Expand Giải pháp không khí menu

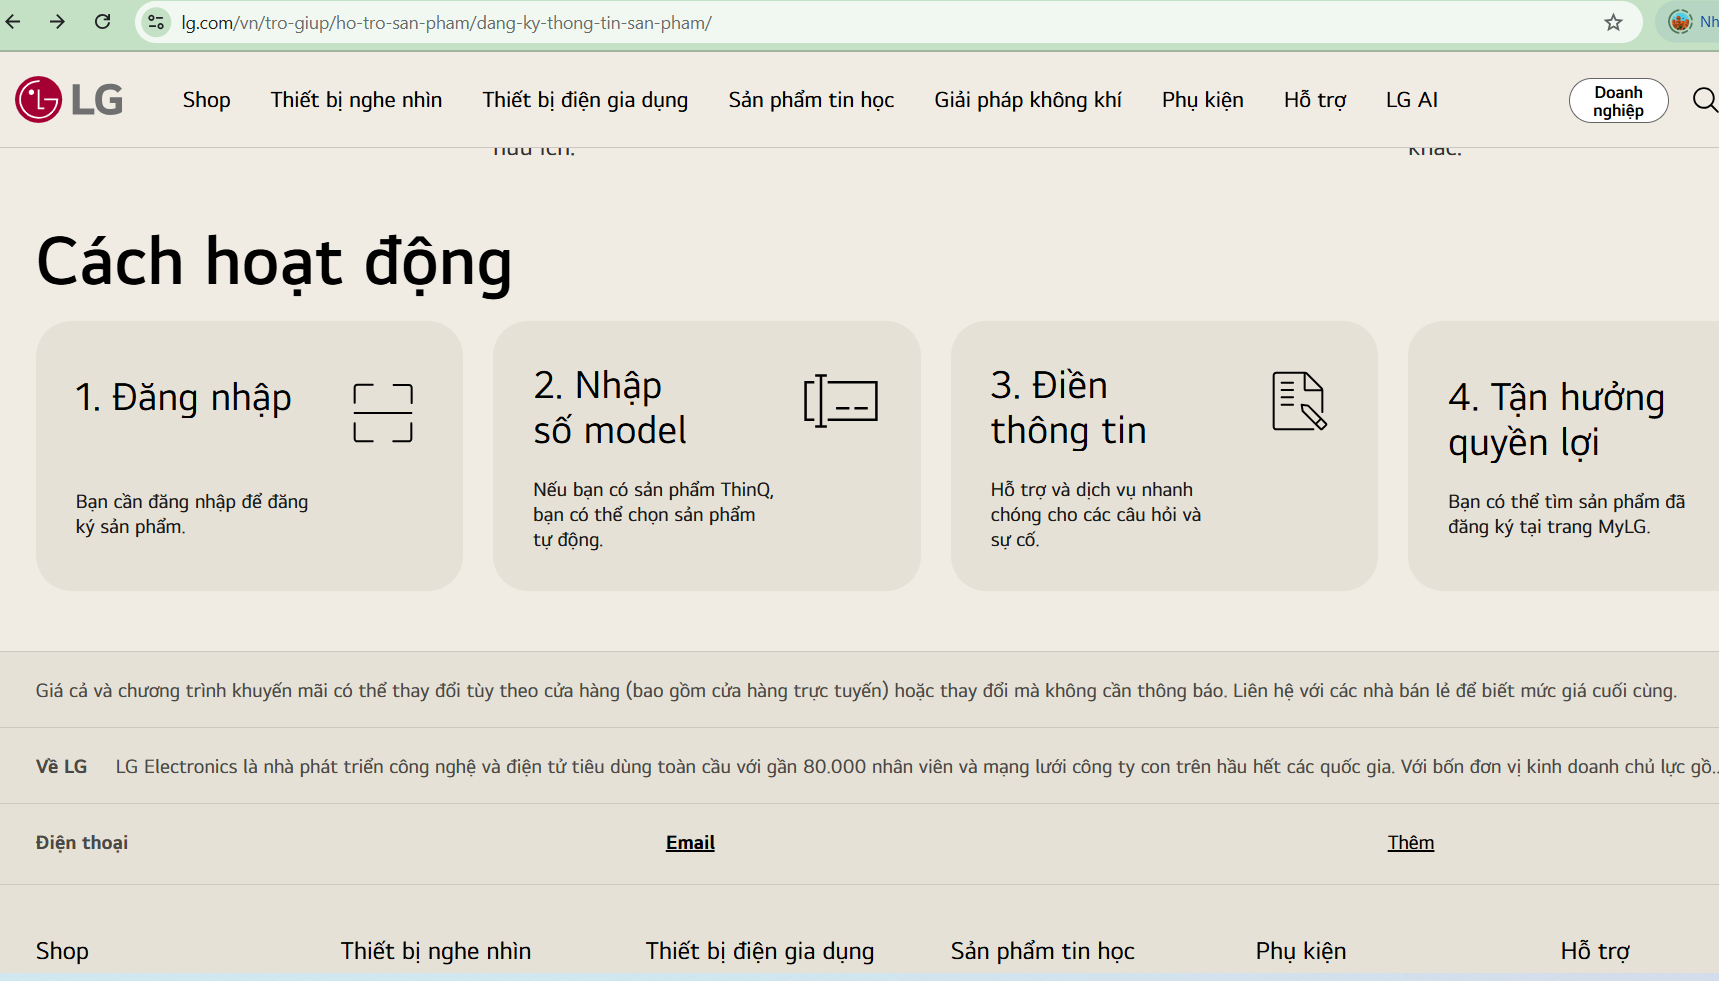[1027, 100]
